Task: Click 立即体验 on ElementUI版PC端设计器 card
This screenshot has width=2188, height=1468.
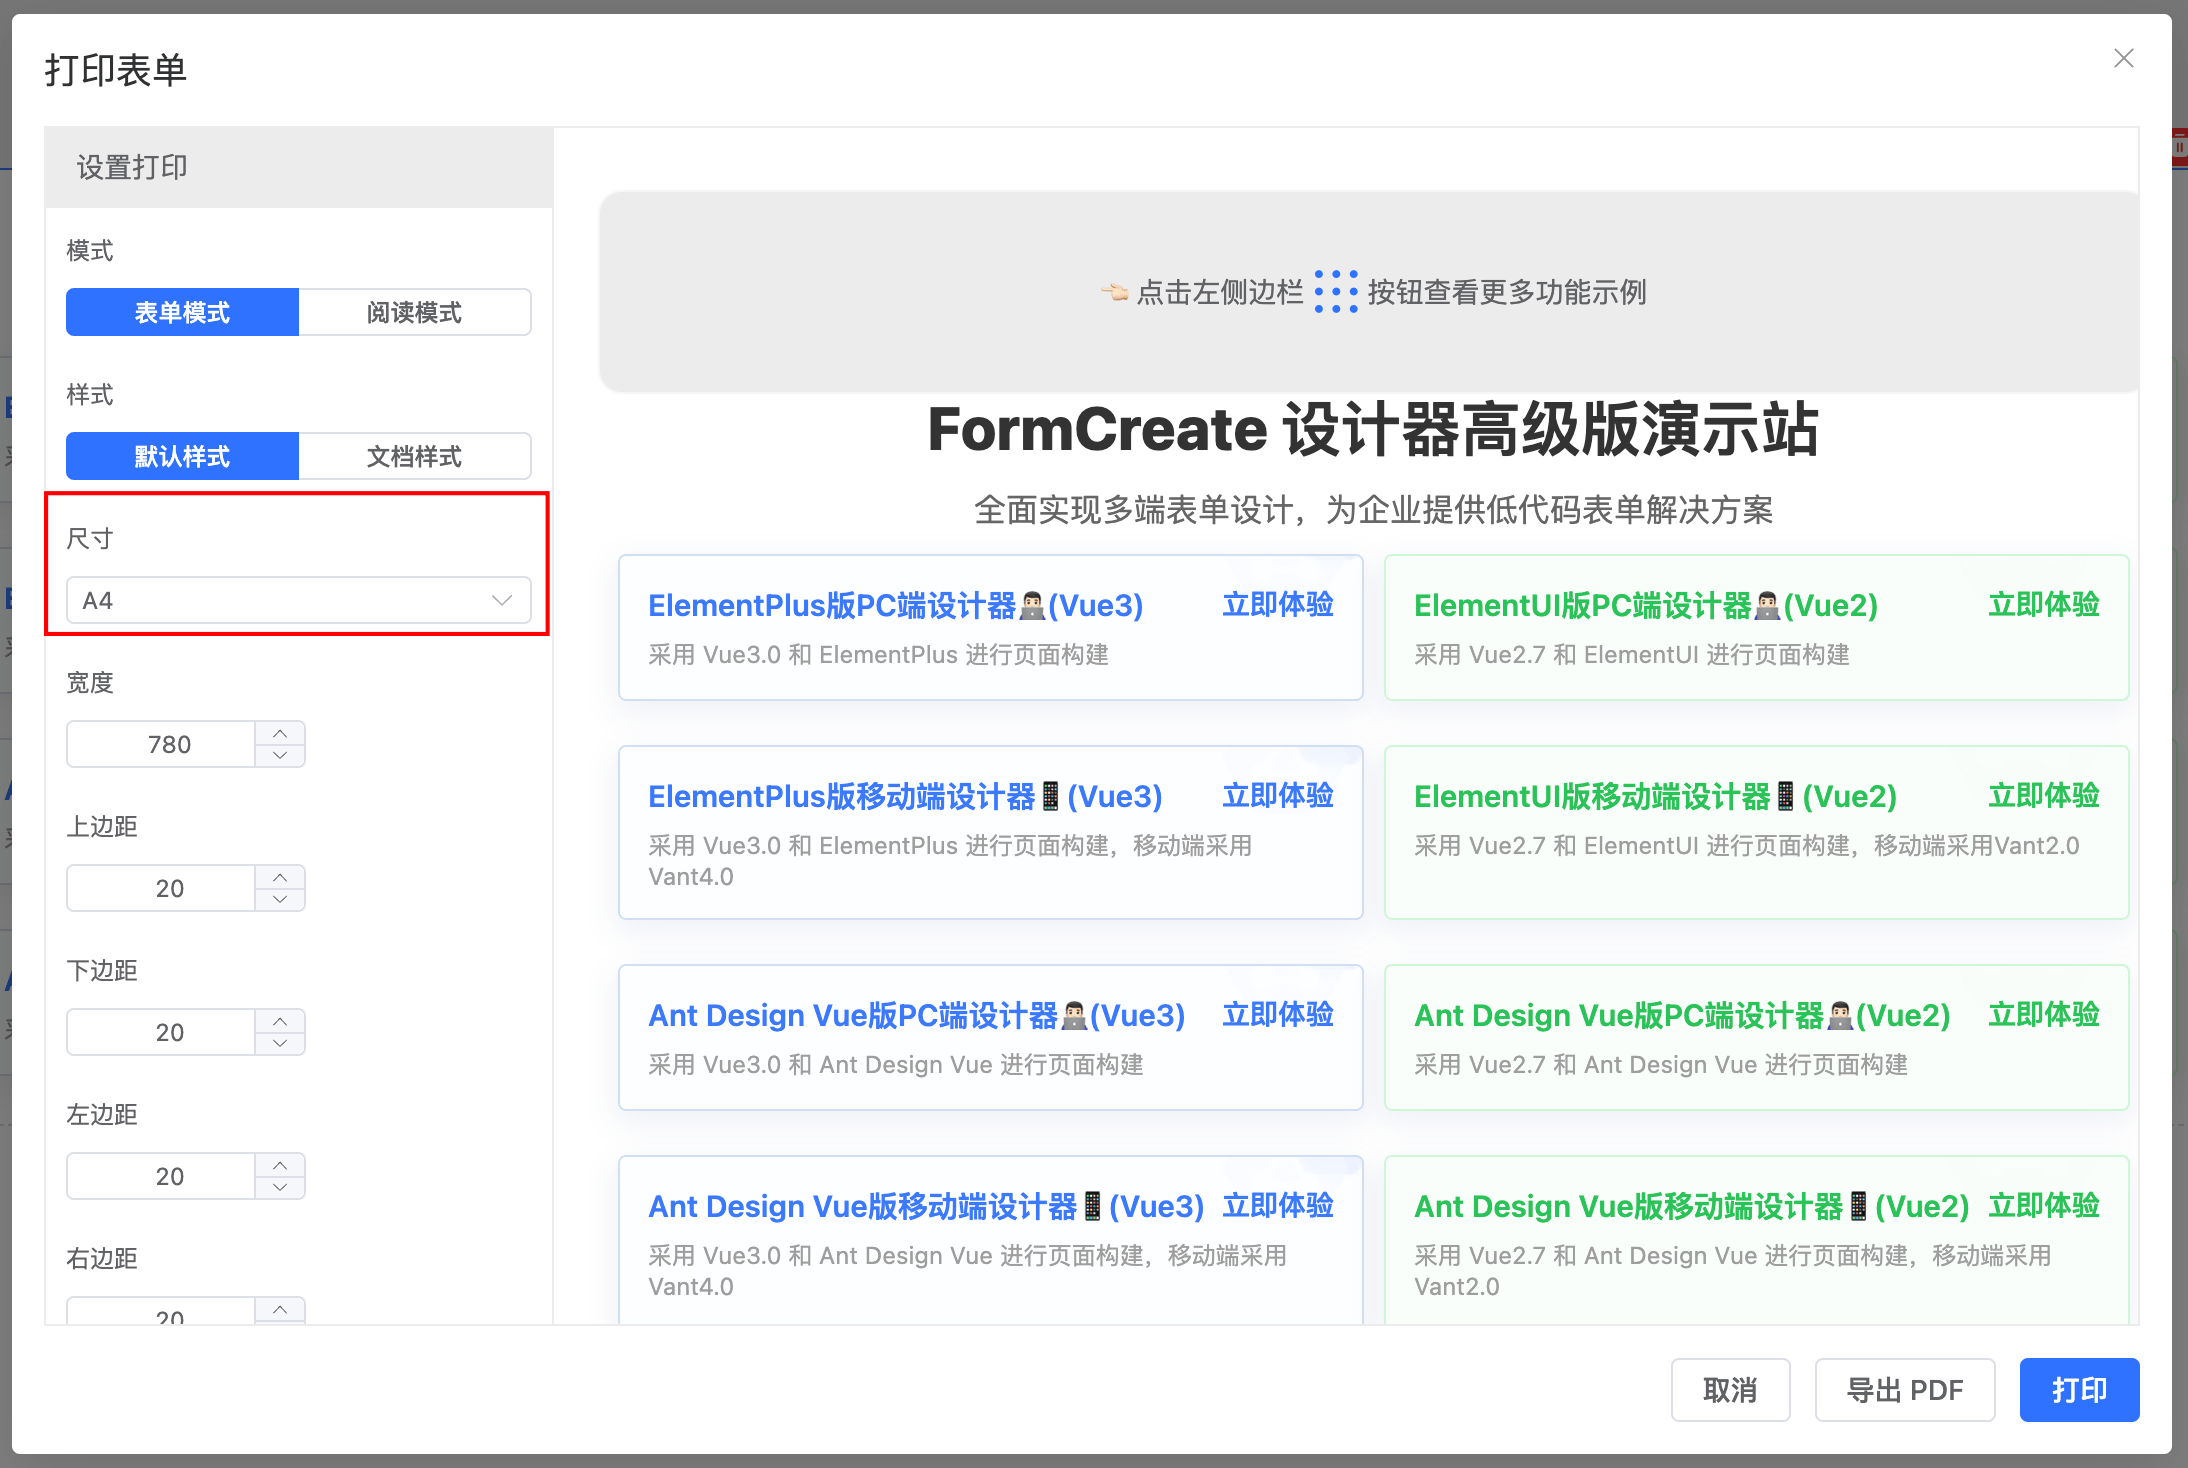Action: (x=2044, y=605)
